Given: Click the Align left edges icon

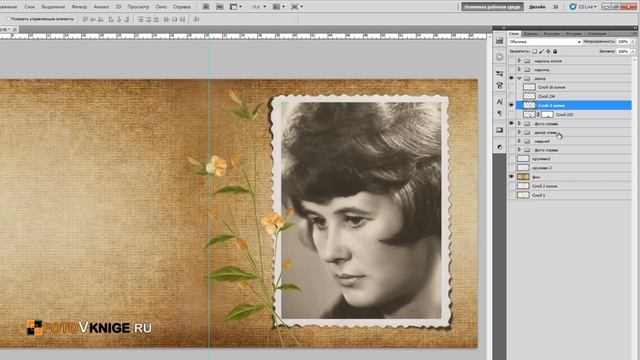Looking at the screenshot, I should point(111,19).
